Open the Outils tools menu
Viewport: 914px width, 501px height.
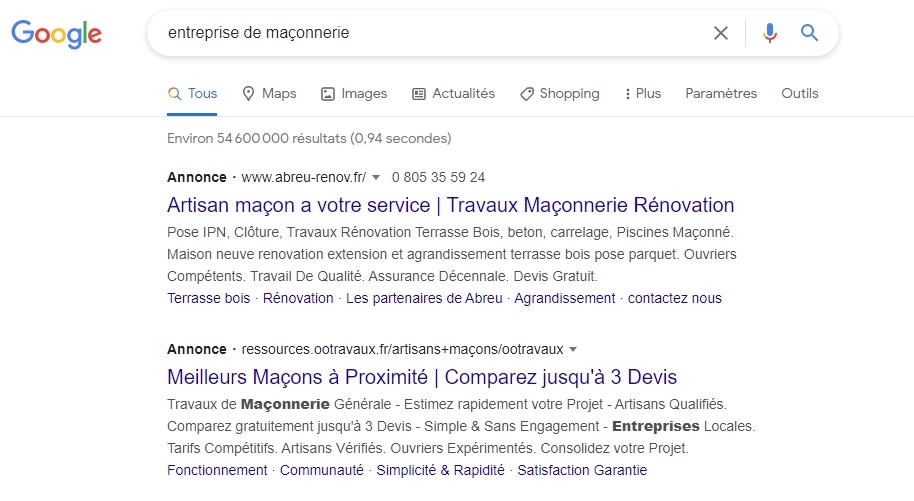click(x=800, y=93)
